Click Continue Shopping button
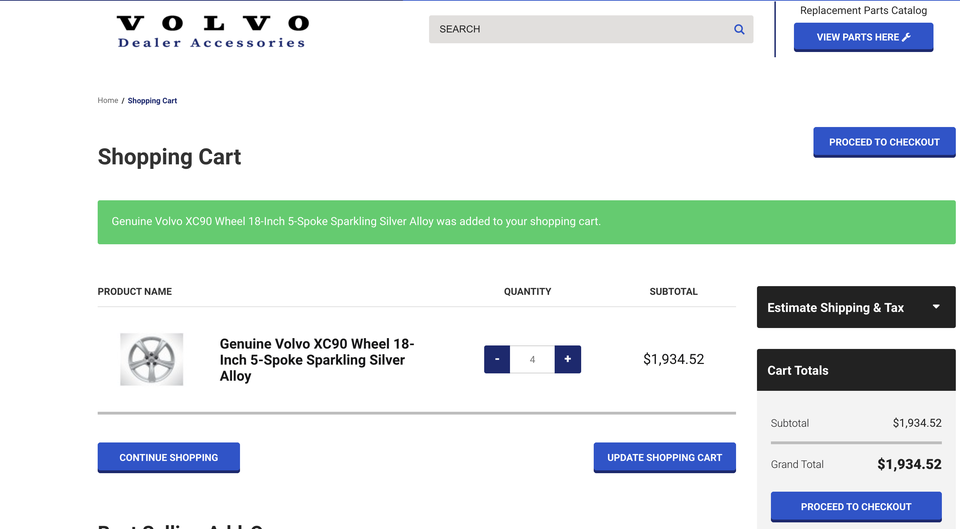This screenshot has height=529, width=960. (168, 457)
